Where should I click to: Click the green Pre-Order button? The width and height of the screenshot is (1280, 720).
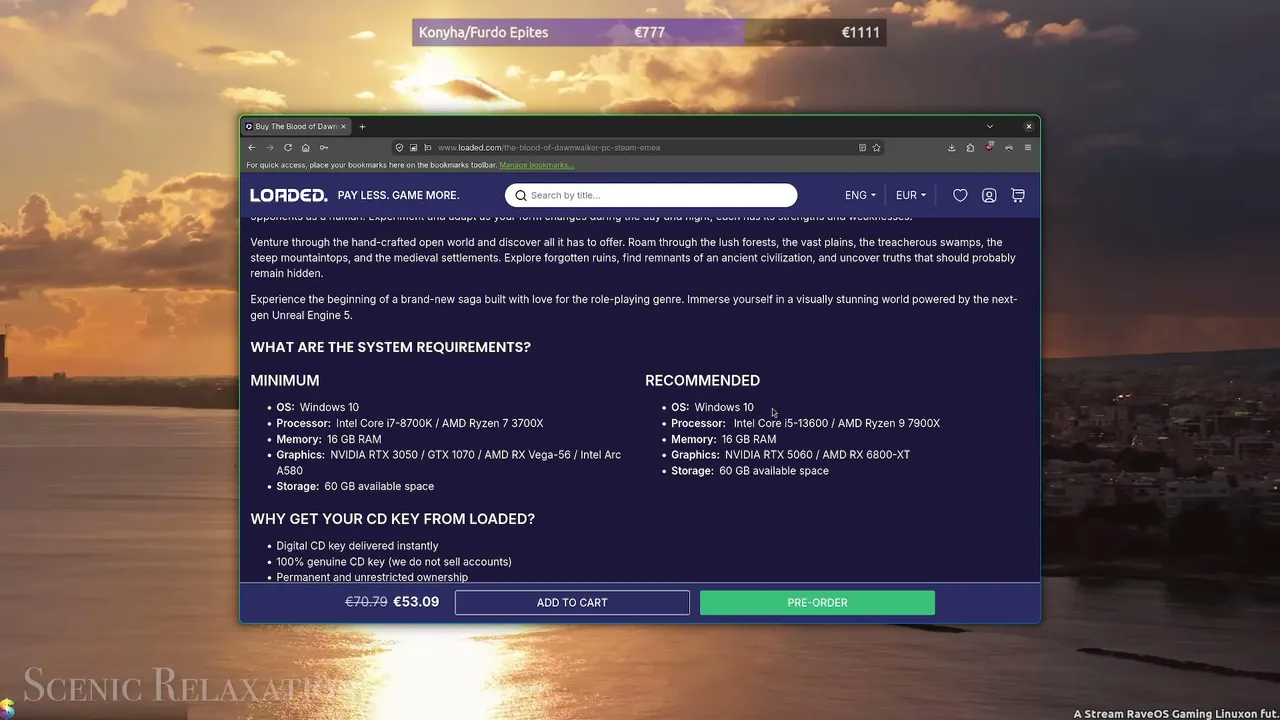pos(817,602)
